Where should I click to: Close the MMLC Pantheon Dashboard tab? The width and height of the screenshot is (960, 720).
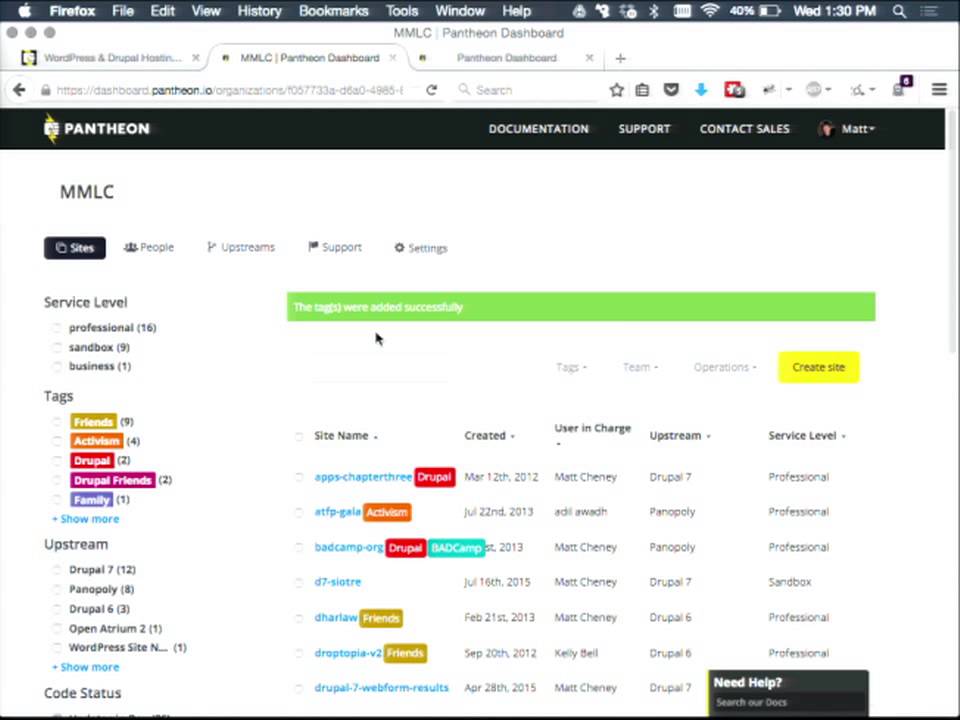[x=393, y=58]
